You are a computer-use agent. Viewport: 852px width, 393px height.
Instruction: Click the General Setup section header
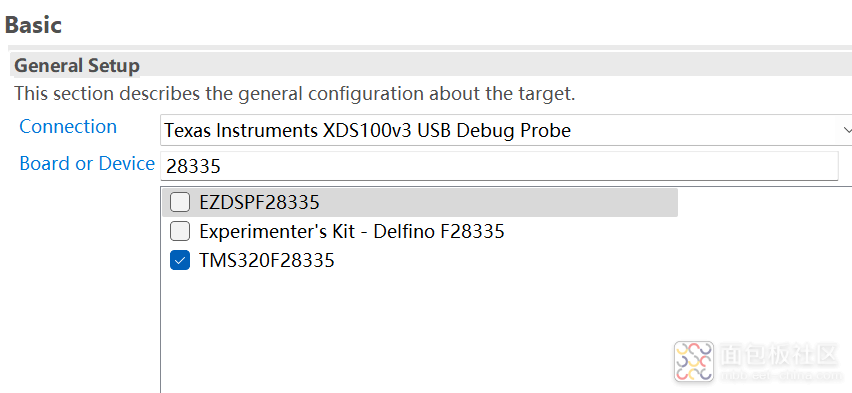(x=77, y=66)
